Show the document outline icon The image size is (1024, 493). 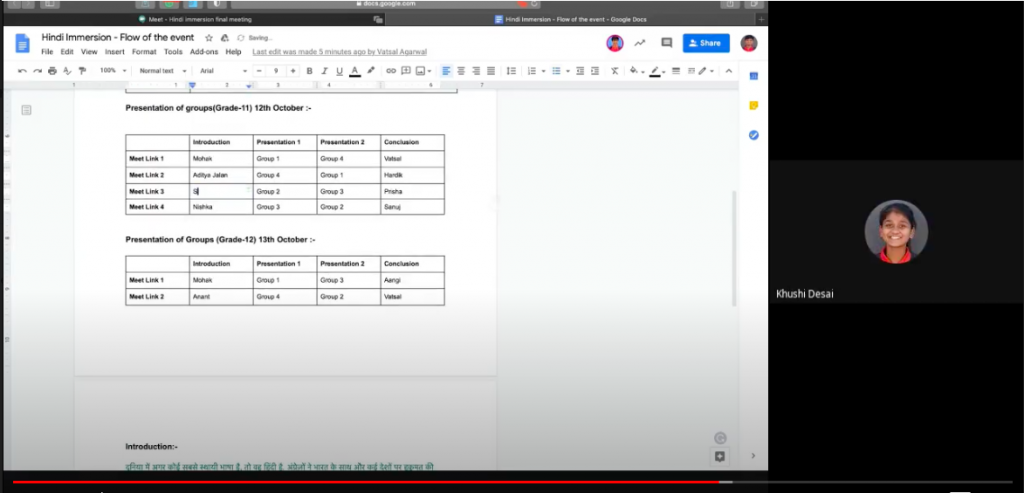pos(27,110)
